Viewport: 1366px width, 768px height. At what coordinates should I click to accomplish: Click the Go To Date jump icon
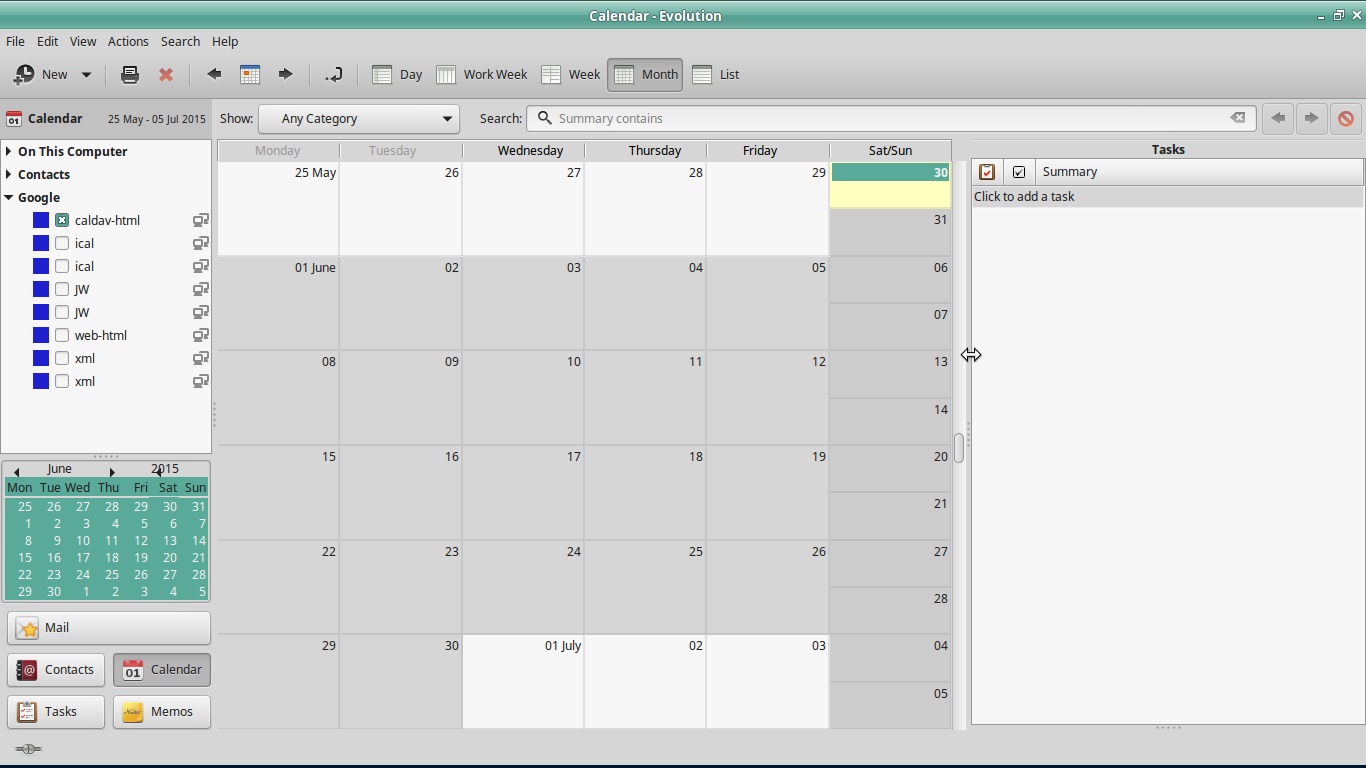pyautogui.click(x=334, y=74)
